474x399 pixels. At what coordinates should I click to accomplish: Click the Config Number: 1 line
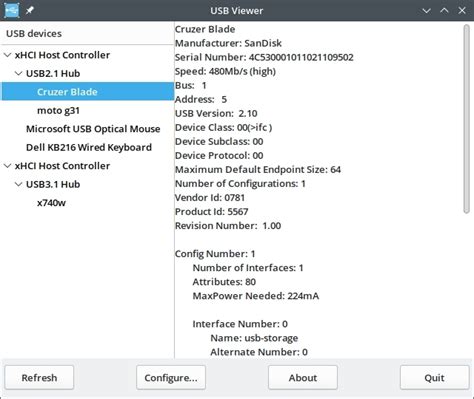215,254
